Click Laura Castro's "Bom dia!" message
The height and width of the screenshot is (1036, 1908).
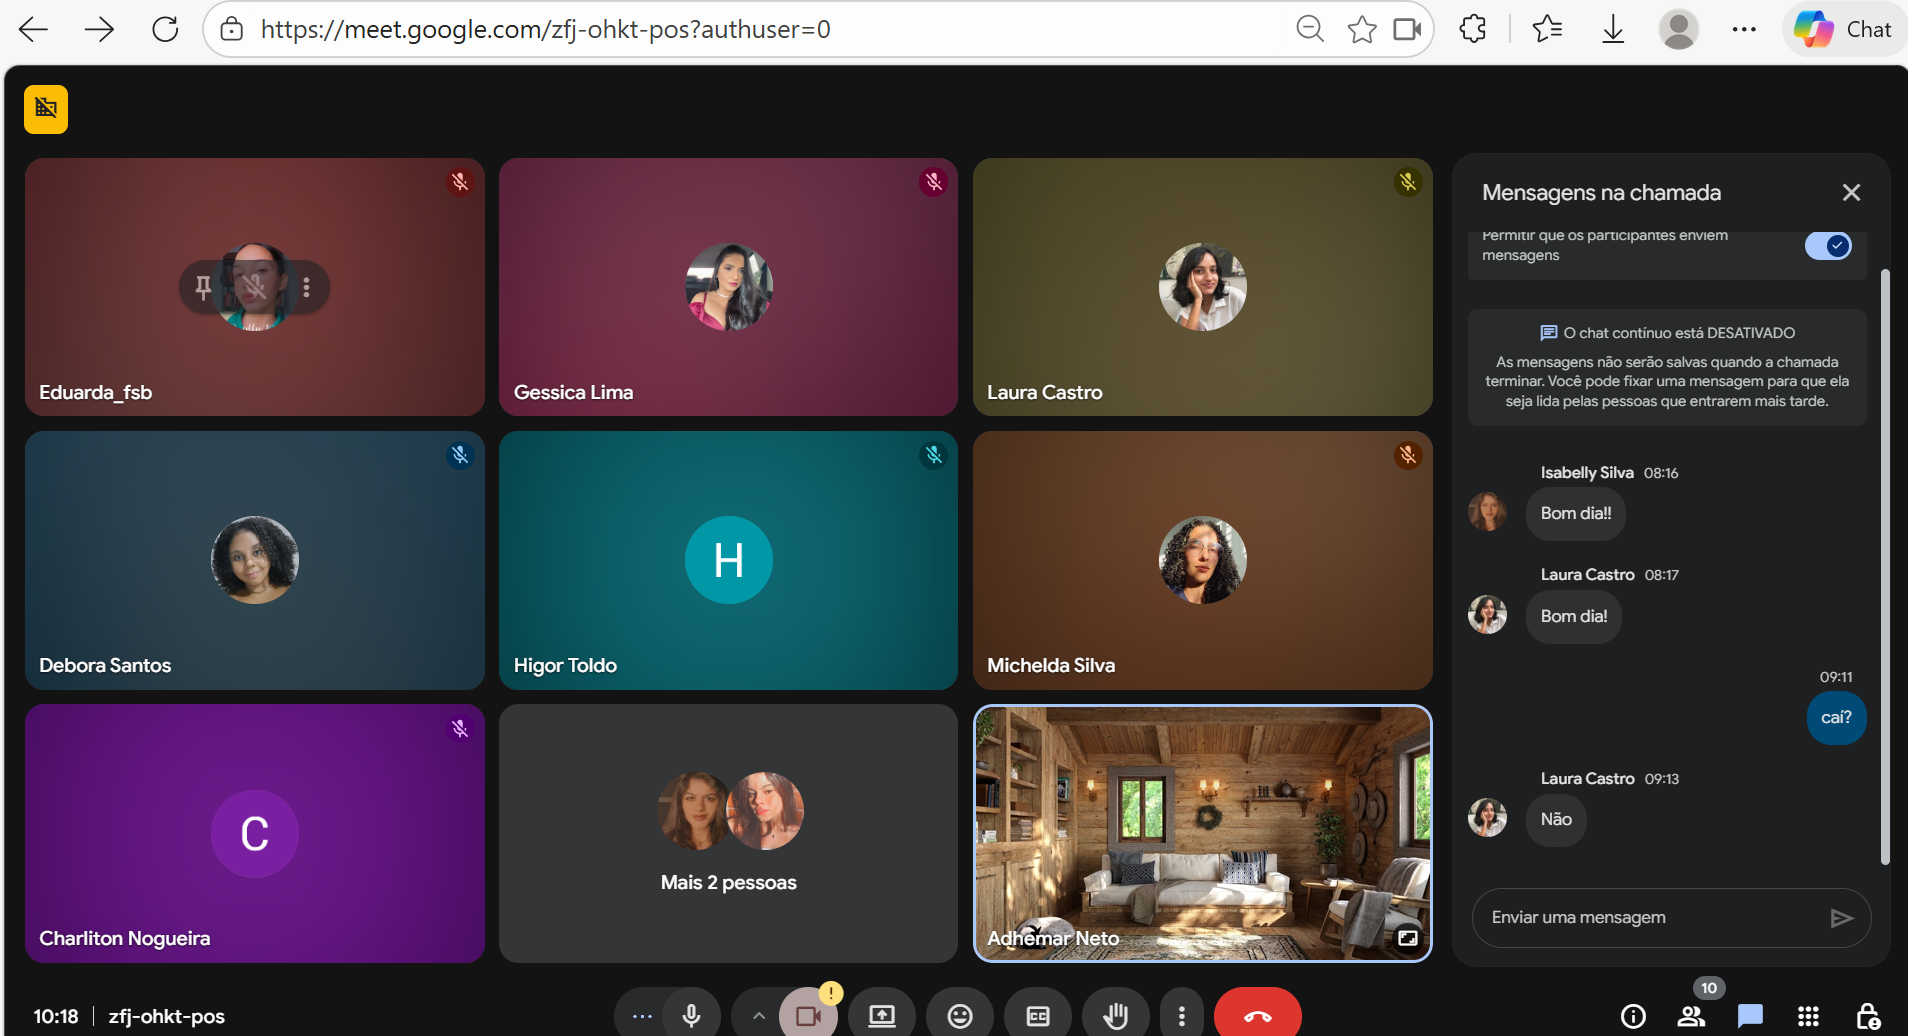(x=1574, y=616)
